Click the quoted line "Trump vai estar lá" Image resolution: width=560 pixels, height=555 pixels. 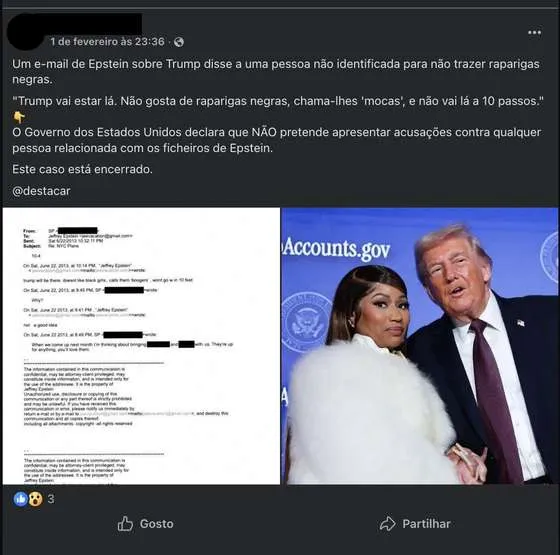coord(278,101)
